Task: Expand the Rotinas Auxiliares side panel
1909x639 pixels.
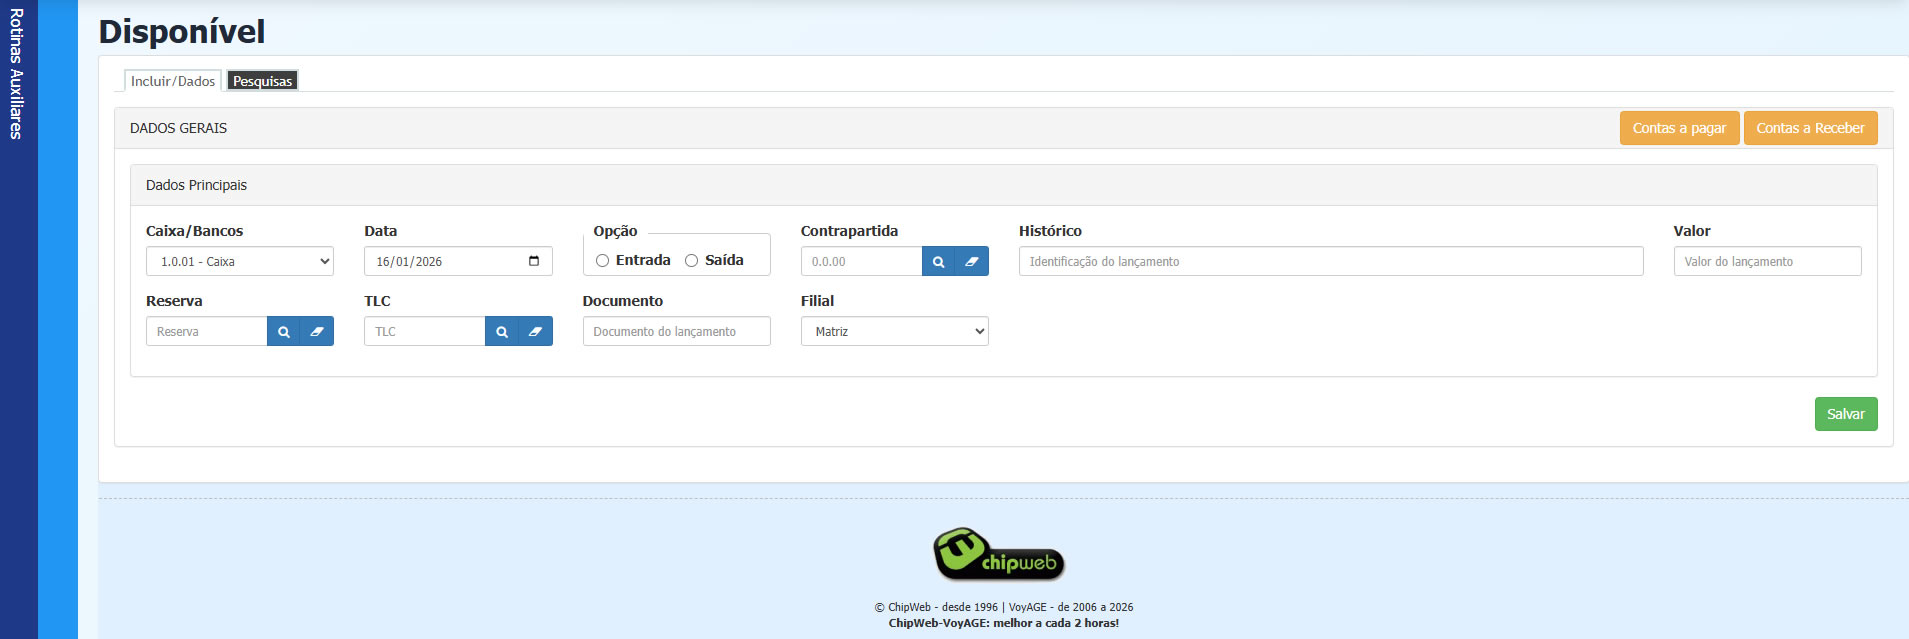Action: [x=17, y=75]
